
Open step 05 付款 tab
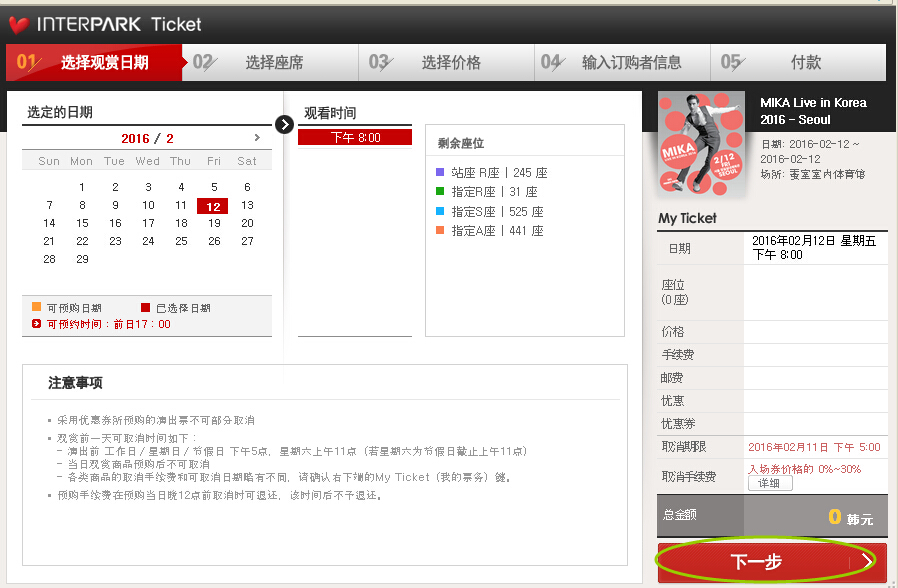(798, 62)
